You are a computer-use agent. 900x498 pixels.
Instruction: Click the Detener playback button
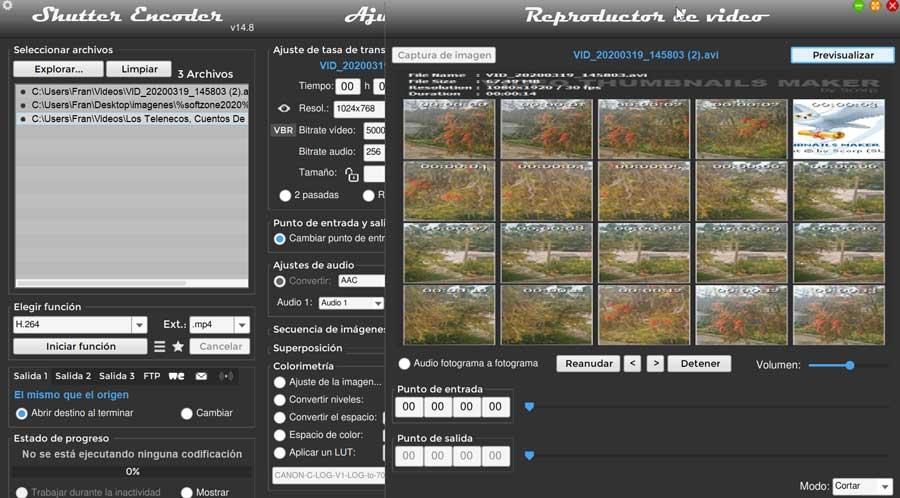click(x=700, y=363)
